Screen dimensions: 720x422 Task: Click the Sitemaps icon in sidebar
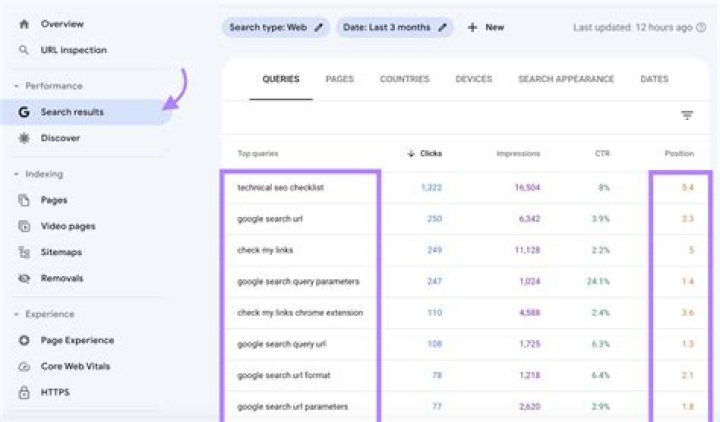24,252
